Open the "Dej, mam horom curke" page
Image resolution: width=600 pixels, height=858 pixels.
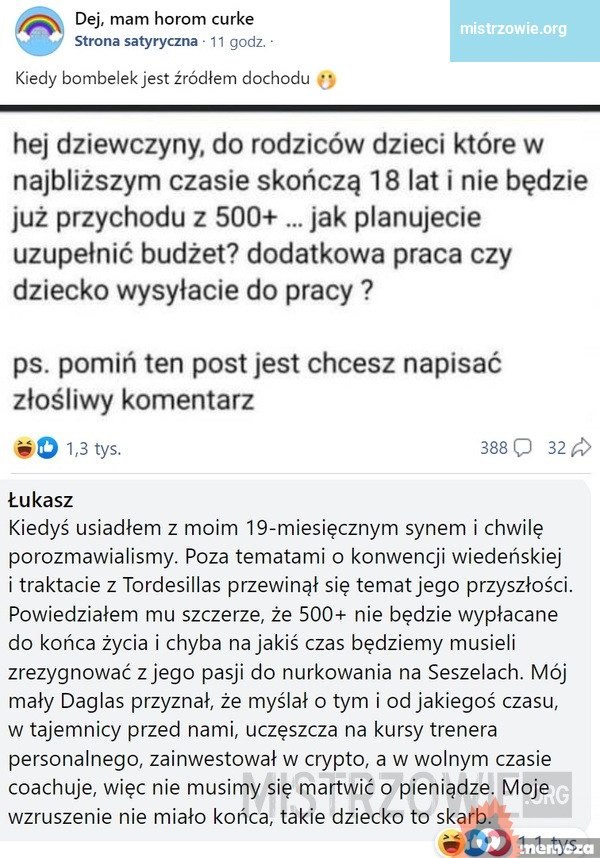164,18
